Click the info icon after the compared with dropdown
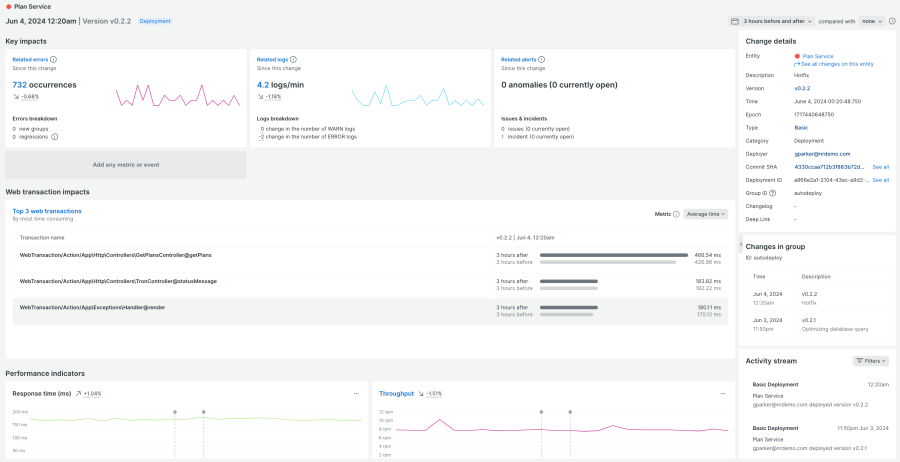 [892, 21]
